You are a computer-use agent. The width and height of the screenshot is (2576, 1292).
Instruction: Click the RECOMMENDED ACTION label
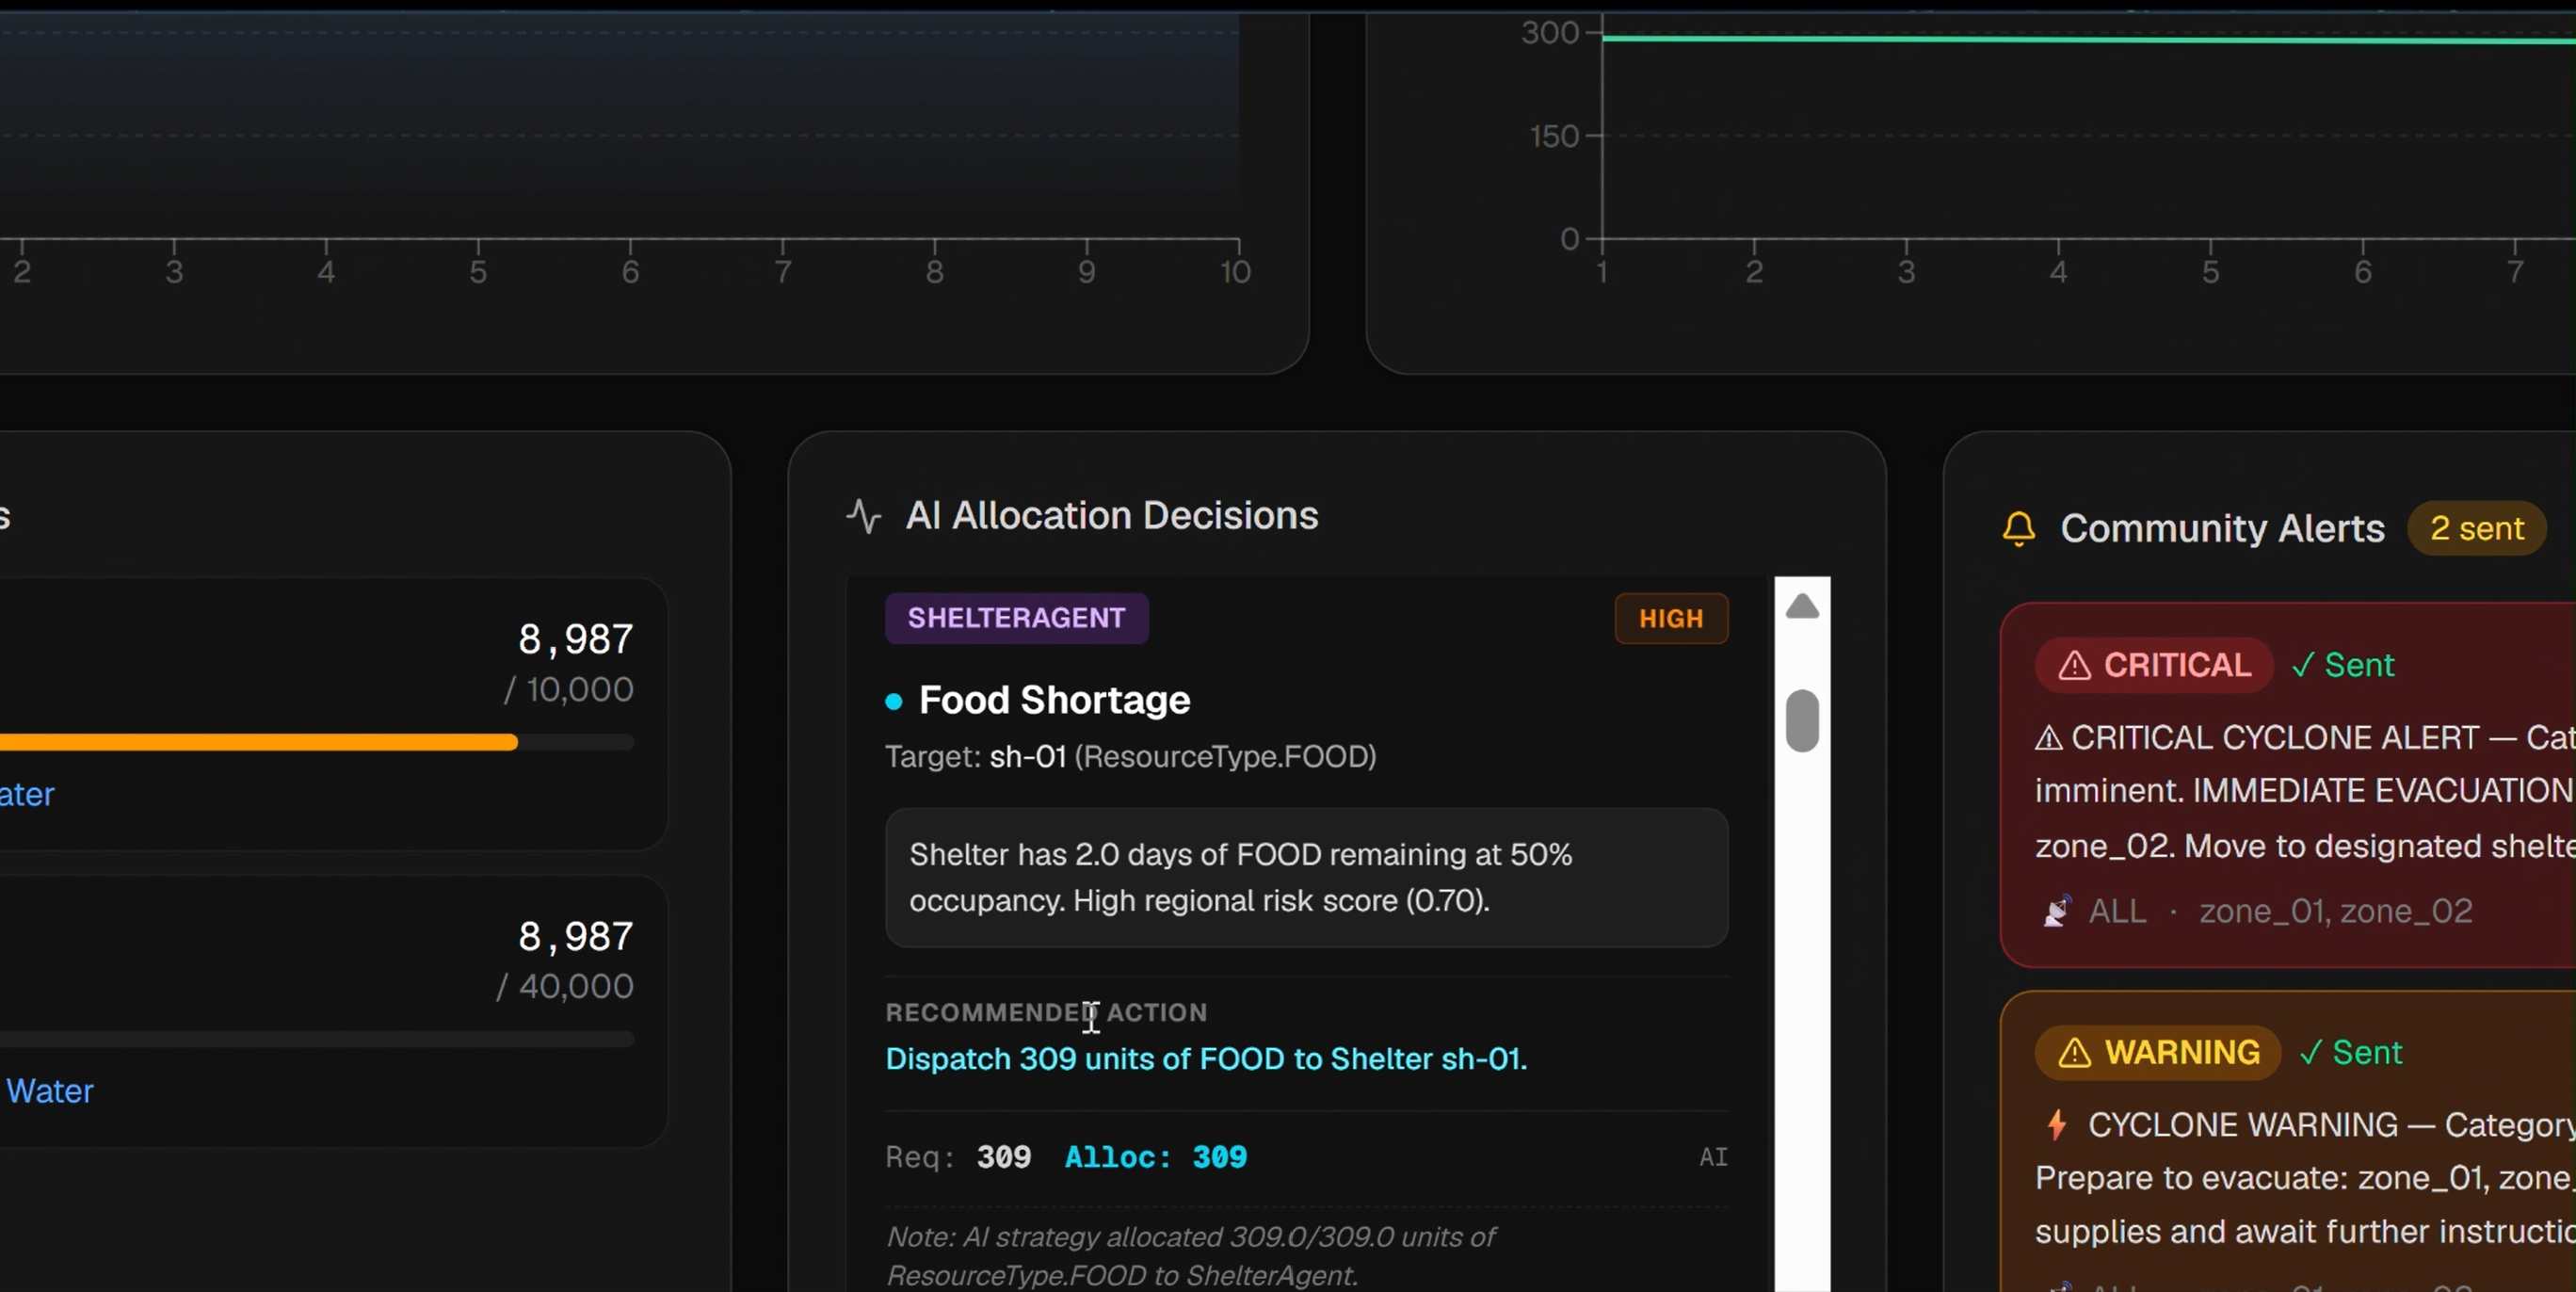[x=1046, y=1012]
